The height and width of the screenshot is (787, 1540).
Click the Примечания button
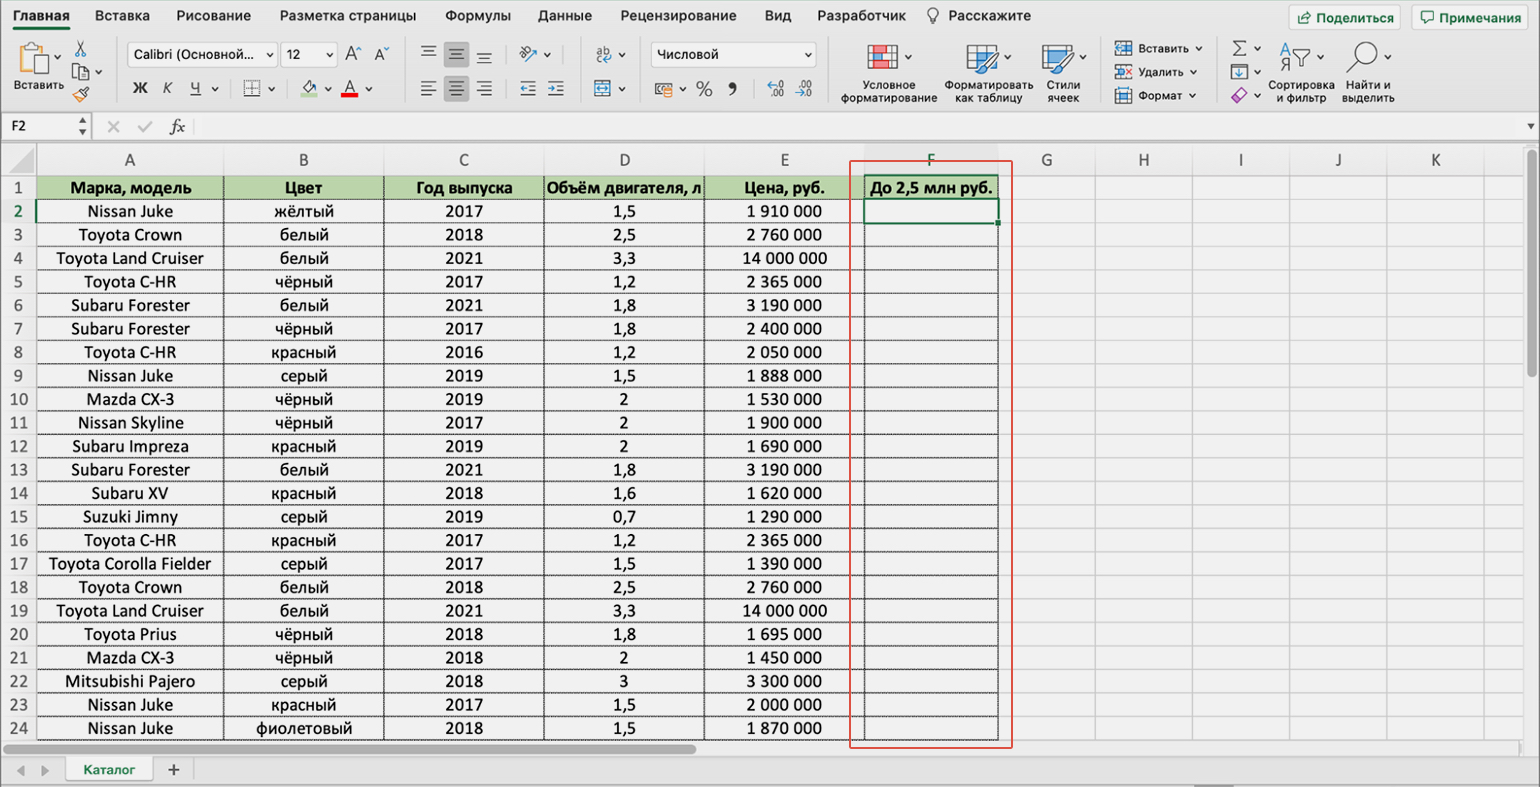point(1470,17)
